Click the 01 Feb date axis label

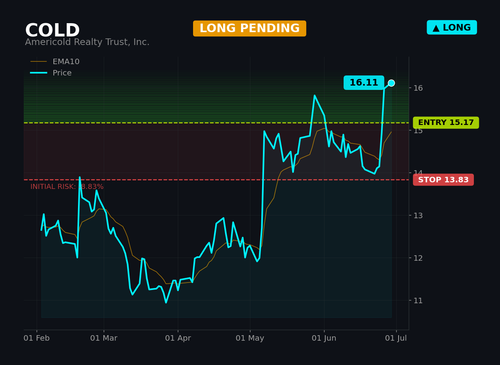pos(37,338)
